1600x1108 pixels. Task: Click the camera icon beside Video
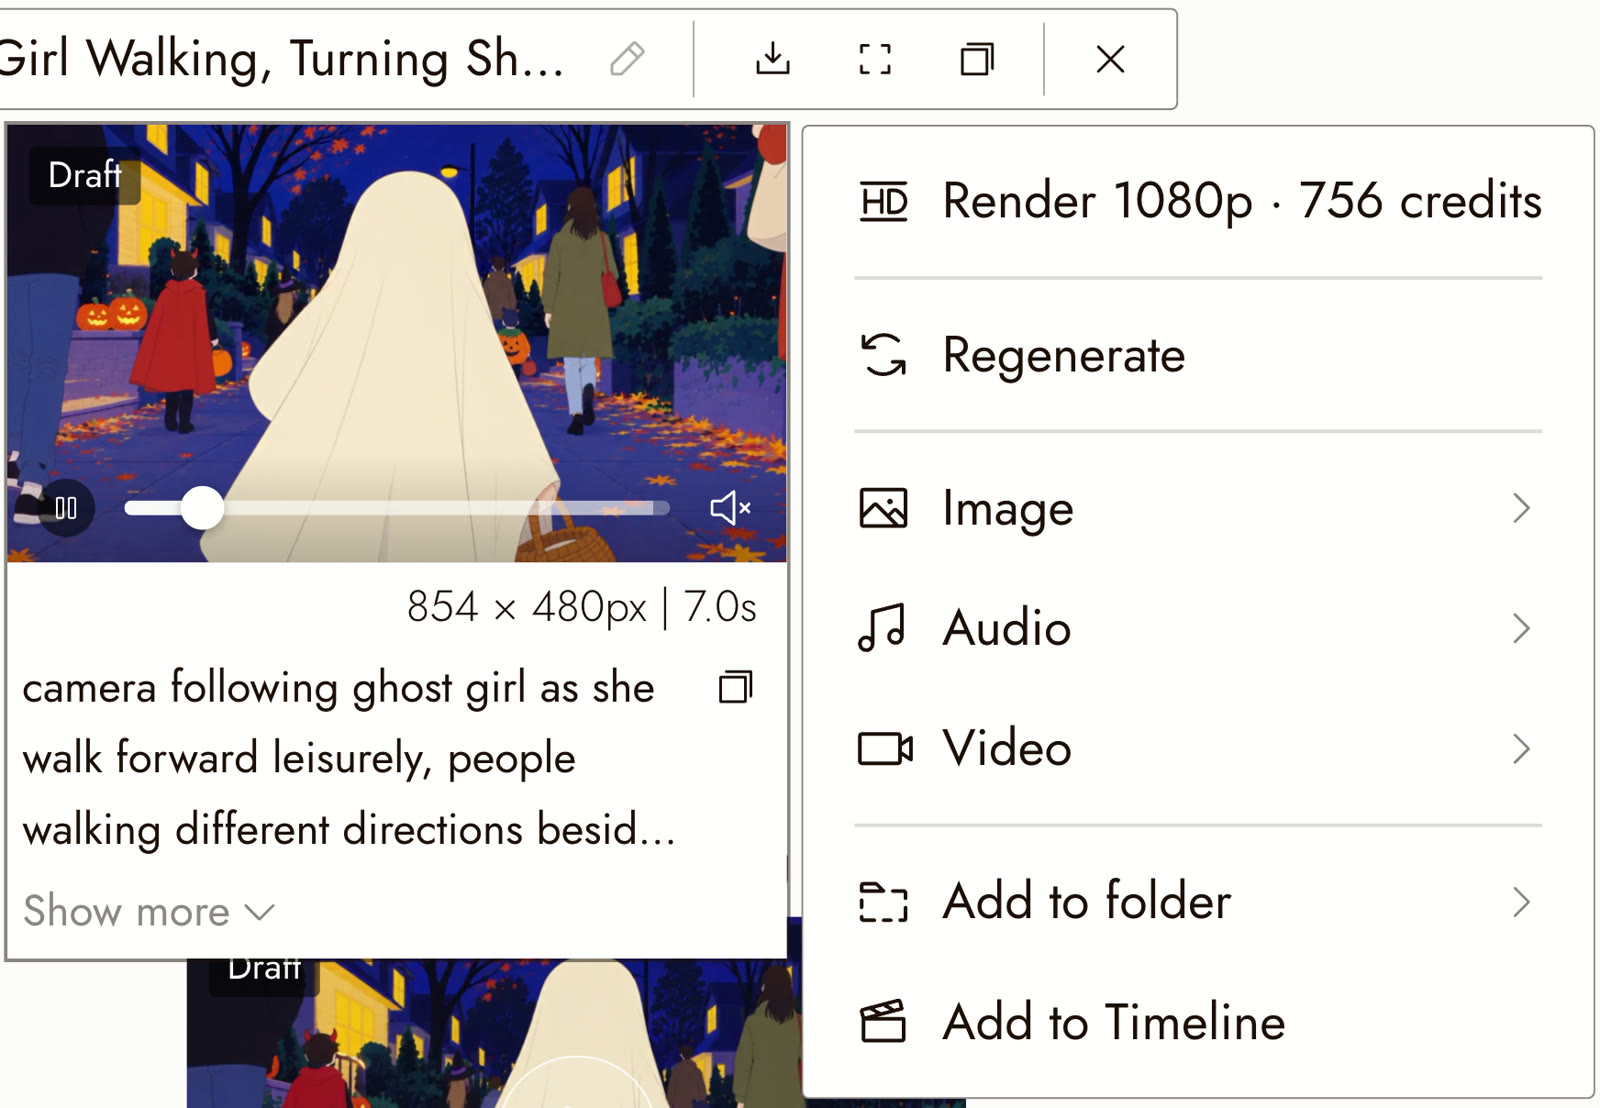click(x=885, y=748)
